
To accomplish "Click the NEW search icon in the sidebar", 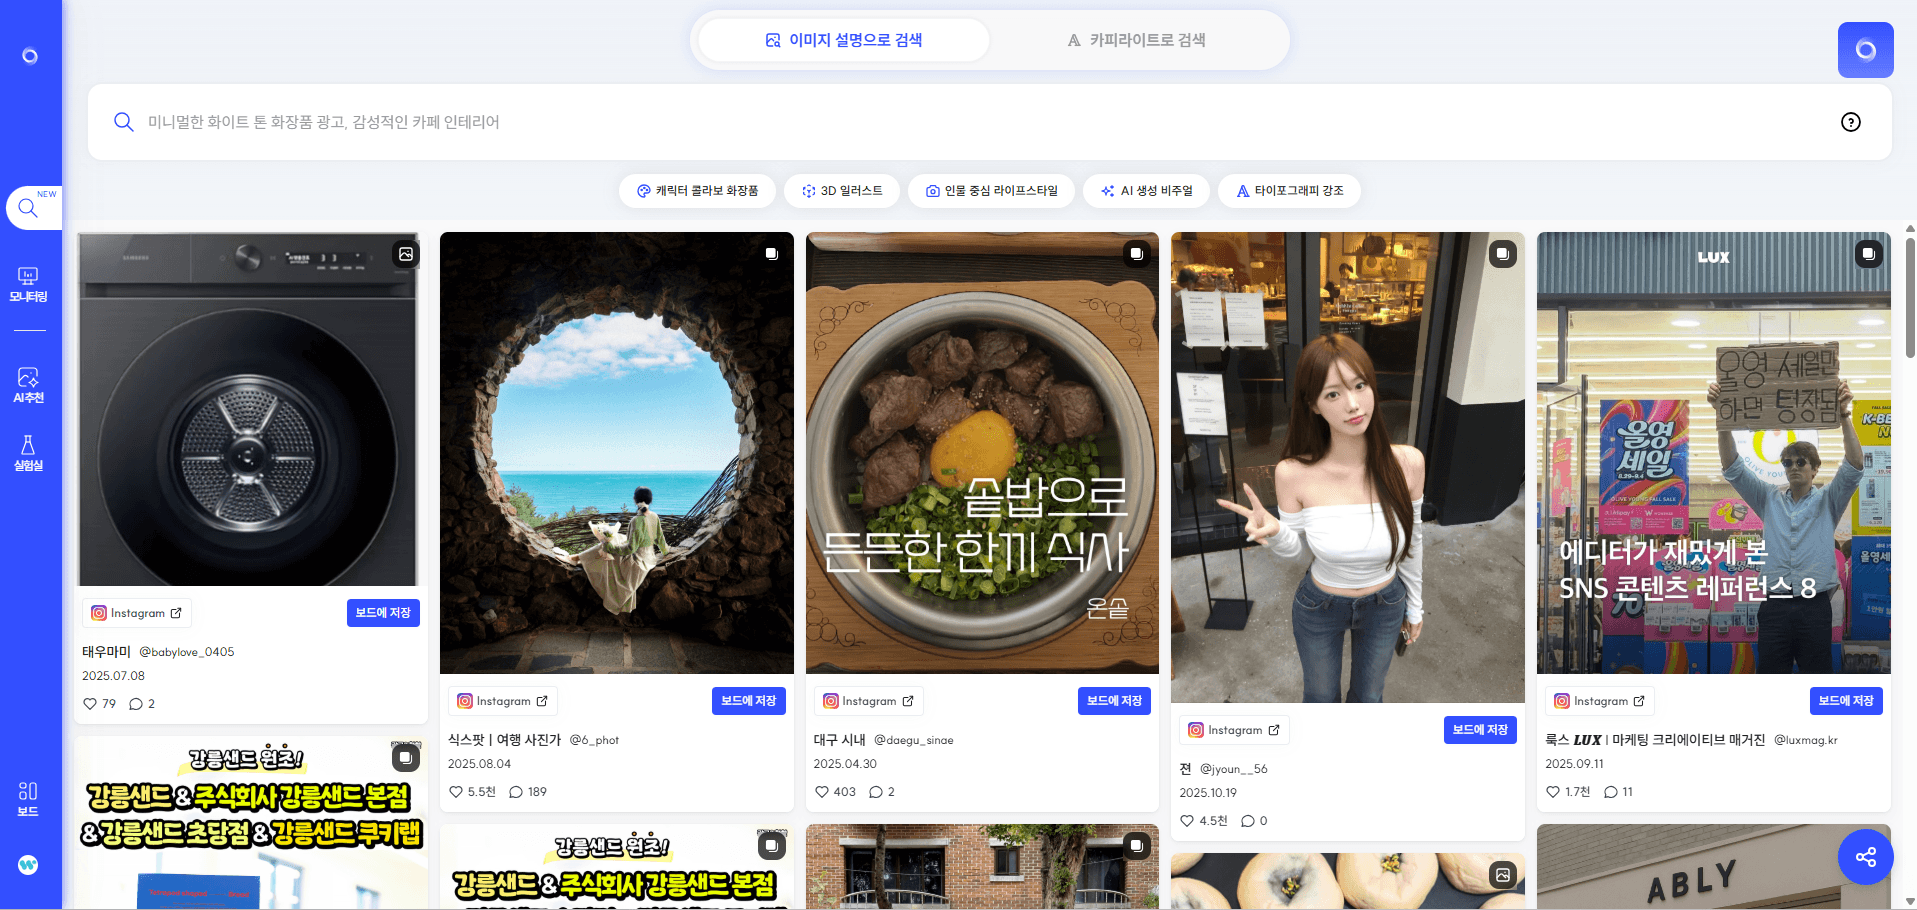I will point(28,207).
